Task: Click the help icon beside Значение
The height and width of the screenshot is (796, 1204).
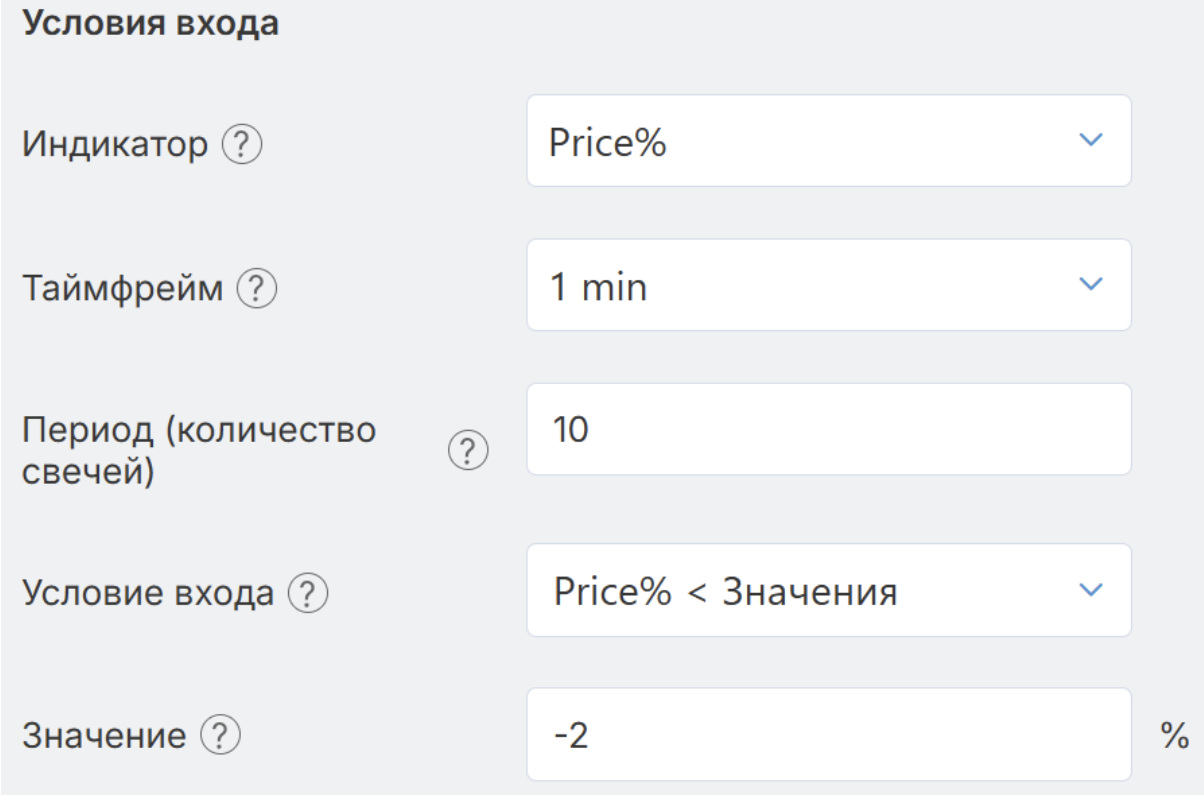Action: point(221,737)
